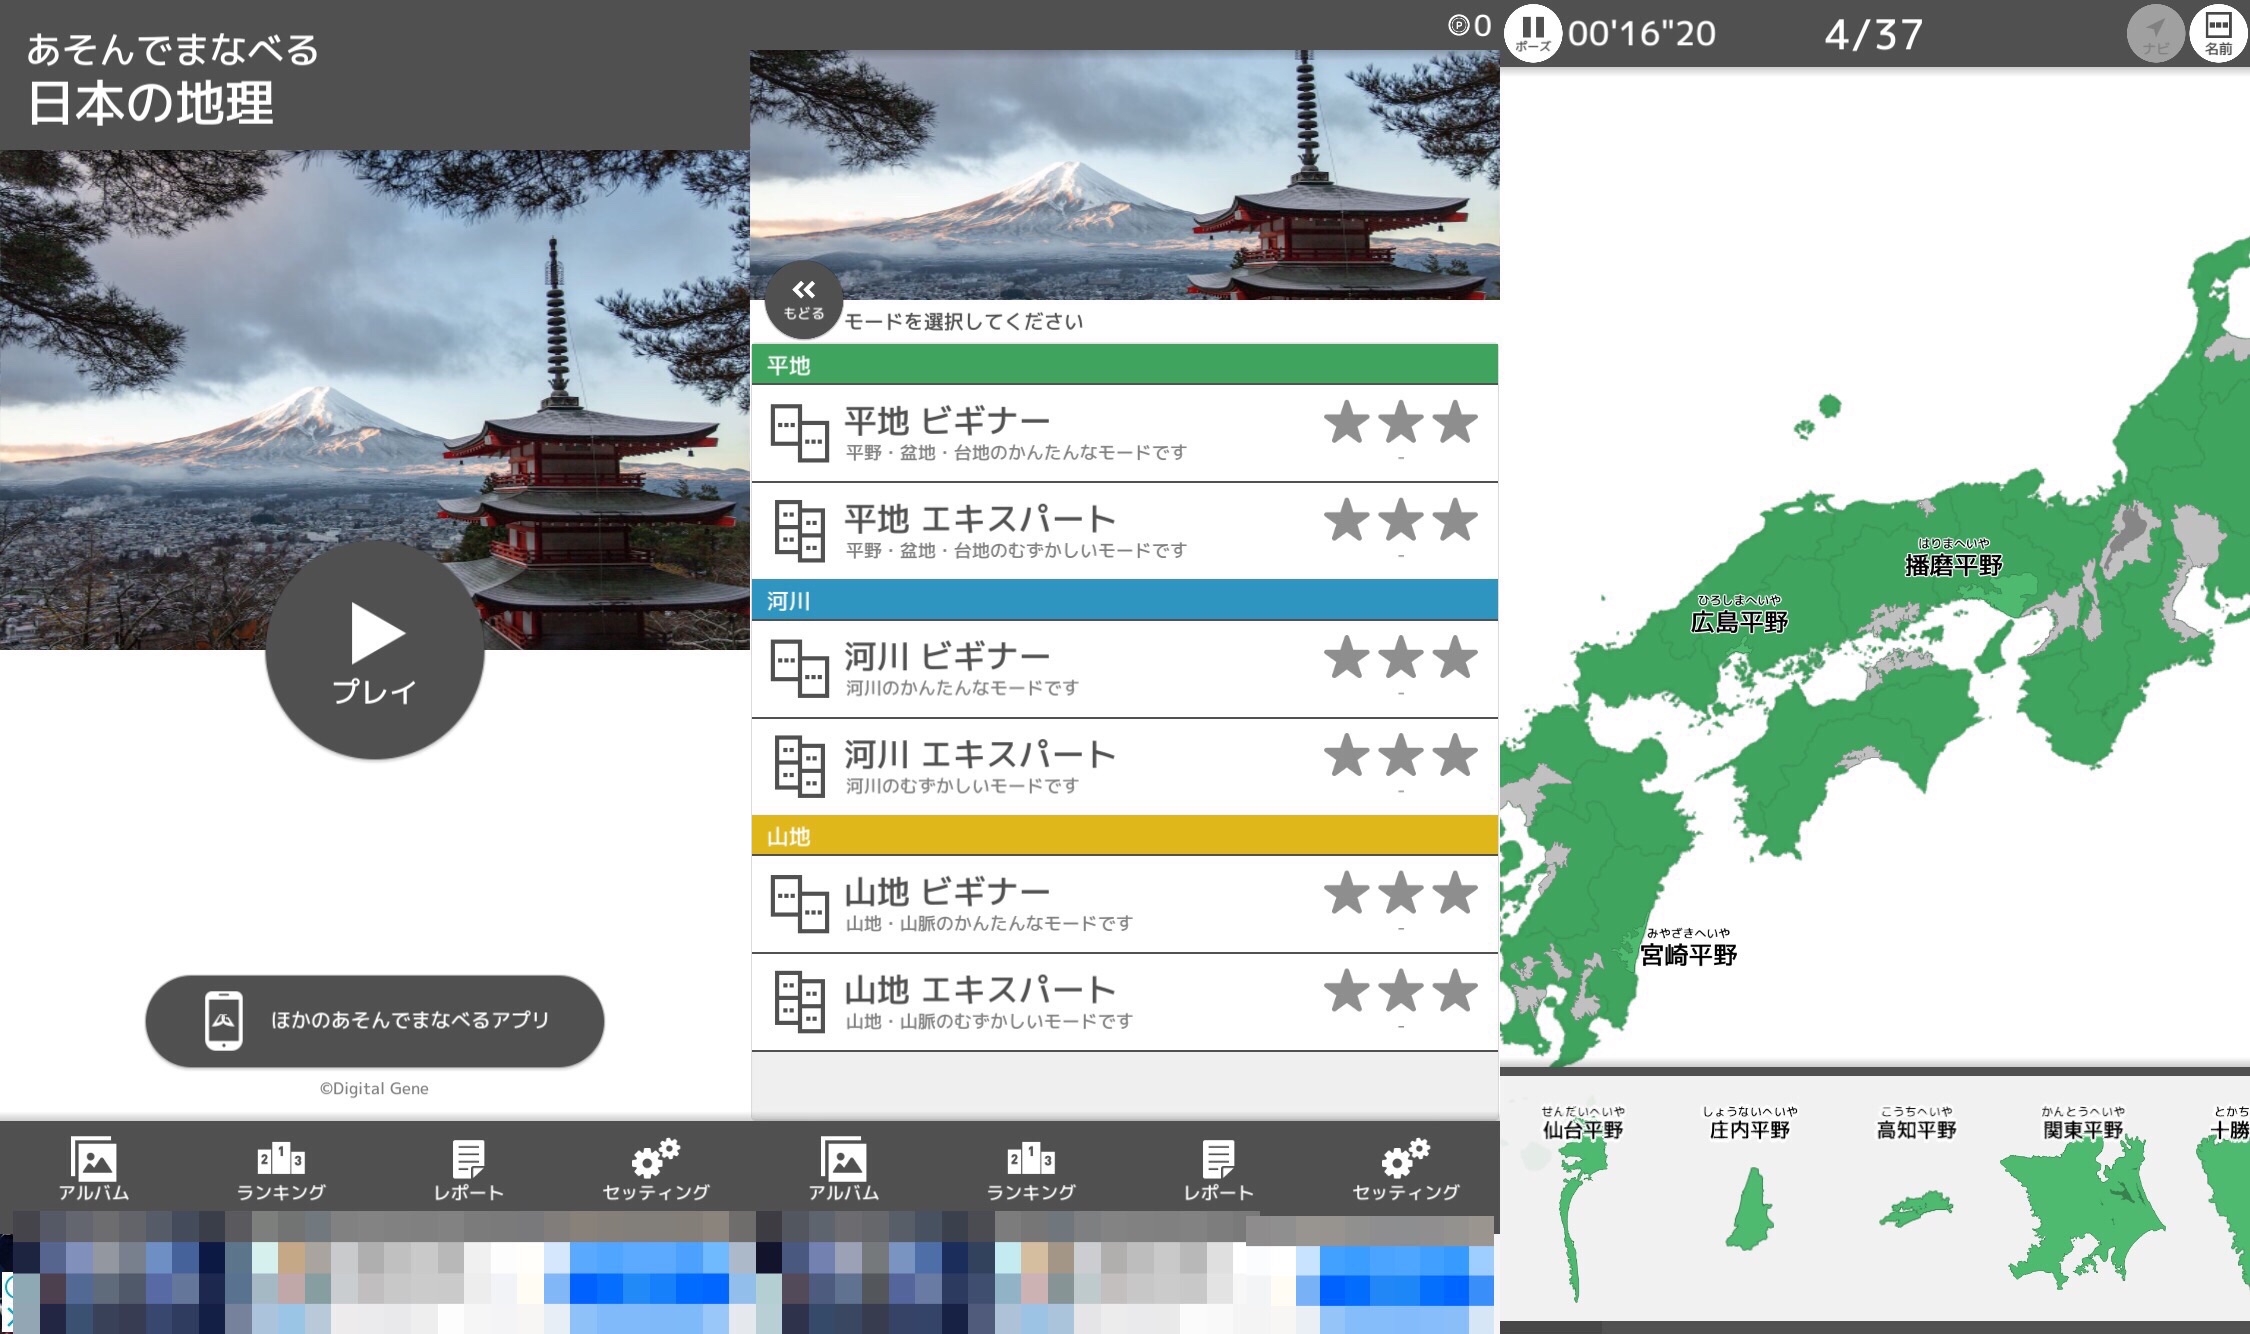Open レポート in left bottom bar
This screenshot has width=2250, height=1334.
click(x=468, y=1168)
